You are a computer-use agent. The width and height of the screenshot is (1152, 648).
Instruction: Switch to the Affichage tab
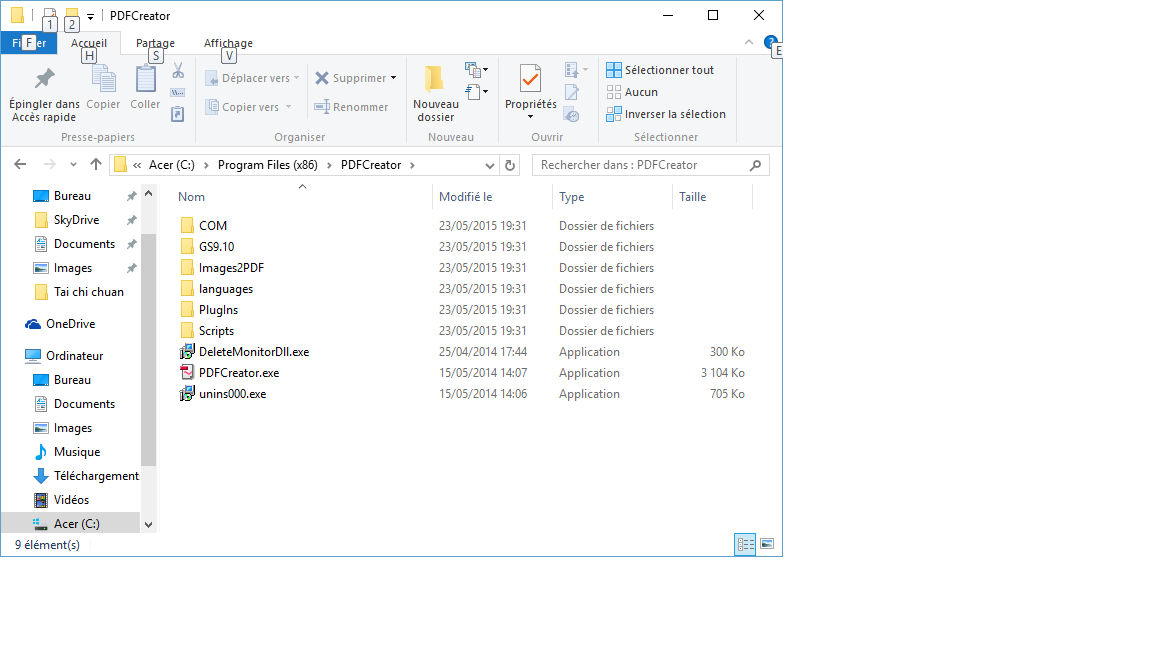(x=228, y=43)
